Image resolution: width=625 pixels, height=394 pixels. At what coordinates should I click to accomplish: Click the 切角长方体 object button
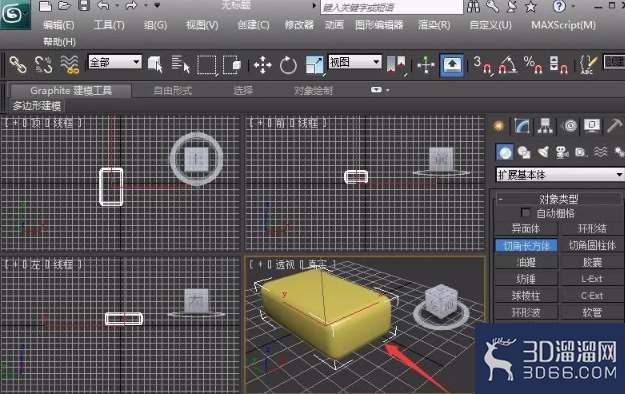pyautogui.click(x=526, y=246)
